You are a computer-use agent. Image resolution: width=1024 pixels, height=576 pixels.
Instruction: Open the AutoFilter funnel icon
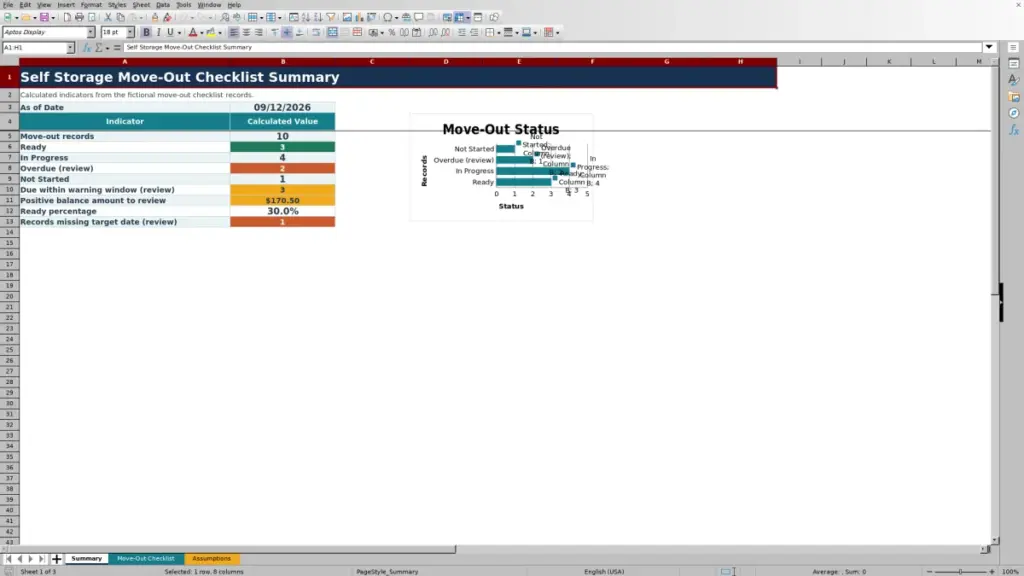point(331,18)
